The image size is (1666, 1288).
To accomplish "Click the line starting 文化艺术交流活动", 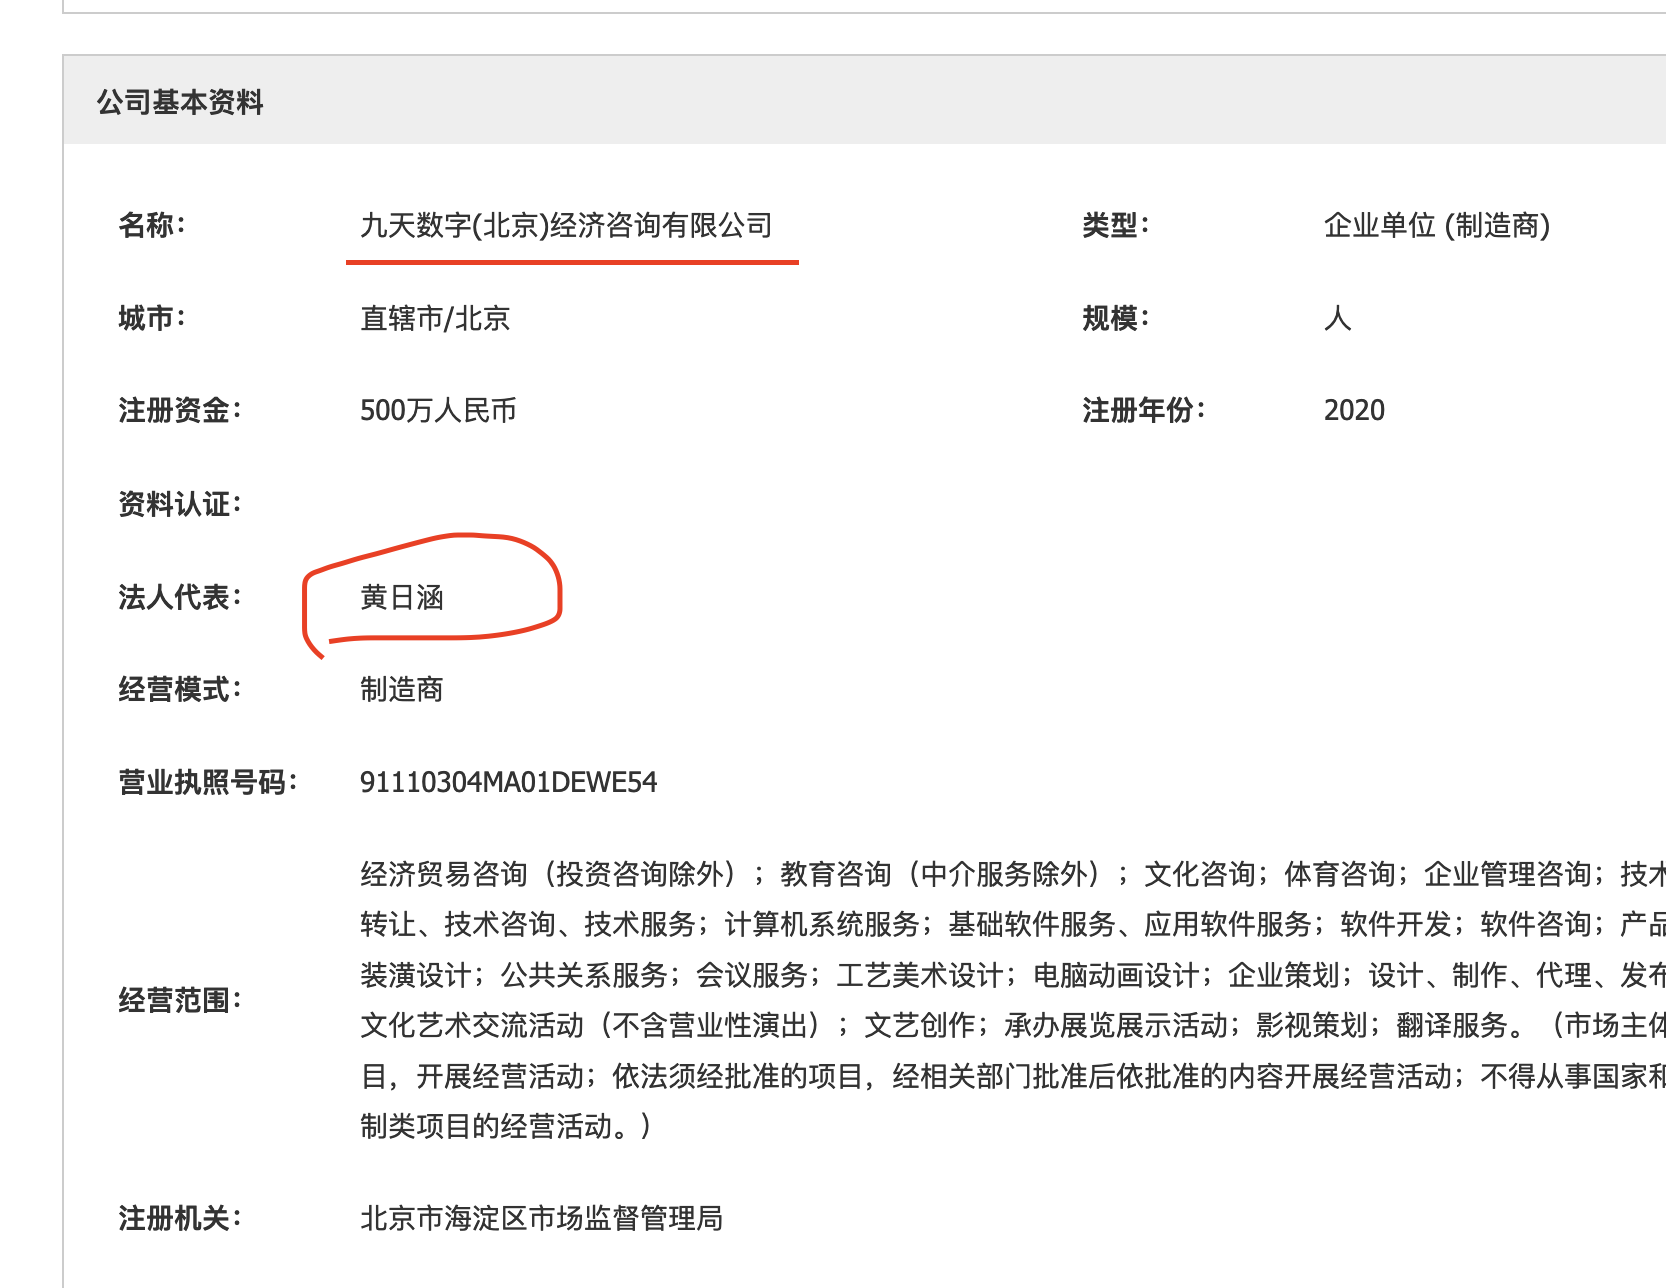I will click(1012, 1025).
